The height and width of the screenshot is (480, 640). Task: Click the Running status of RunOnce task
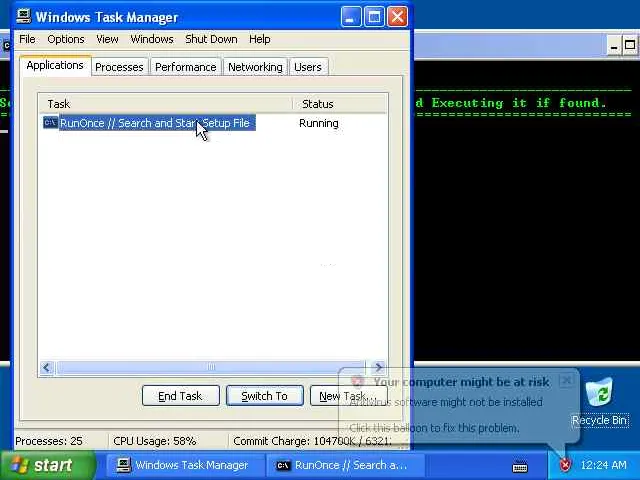[319, 123]
